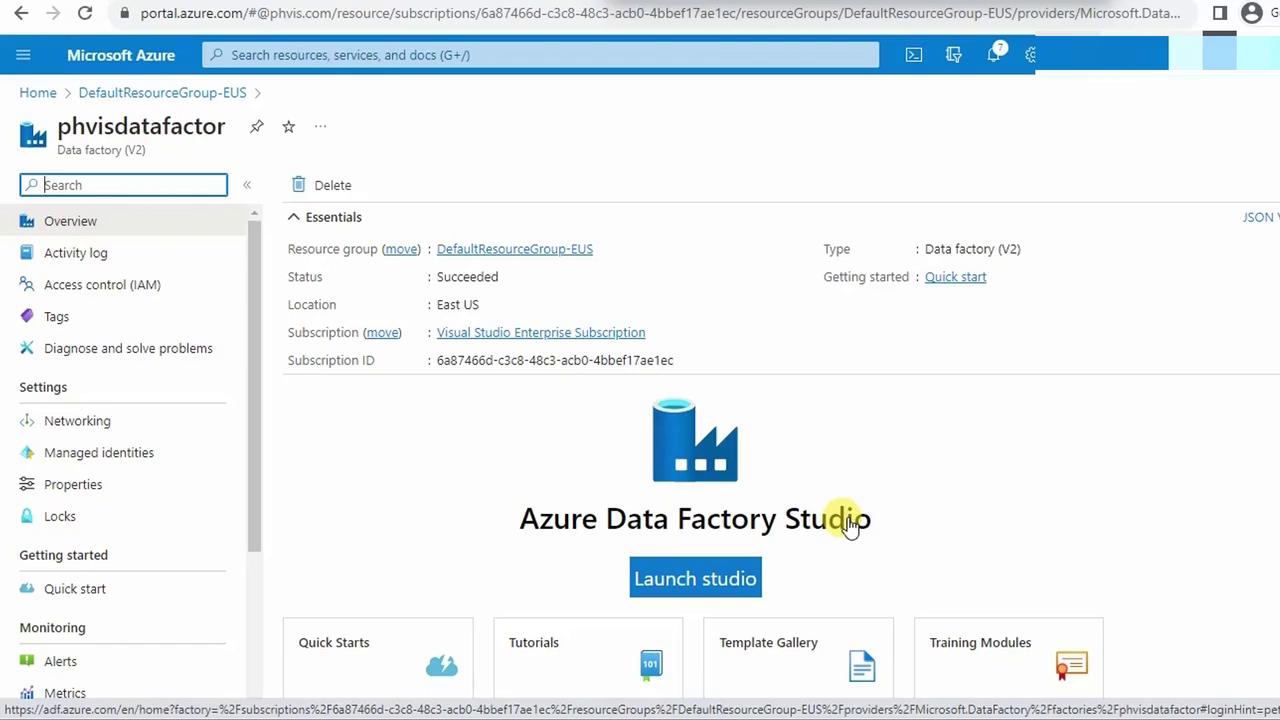Click the Delete button label

333,185
